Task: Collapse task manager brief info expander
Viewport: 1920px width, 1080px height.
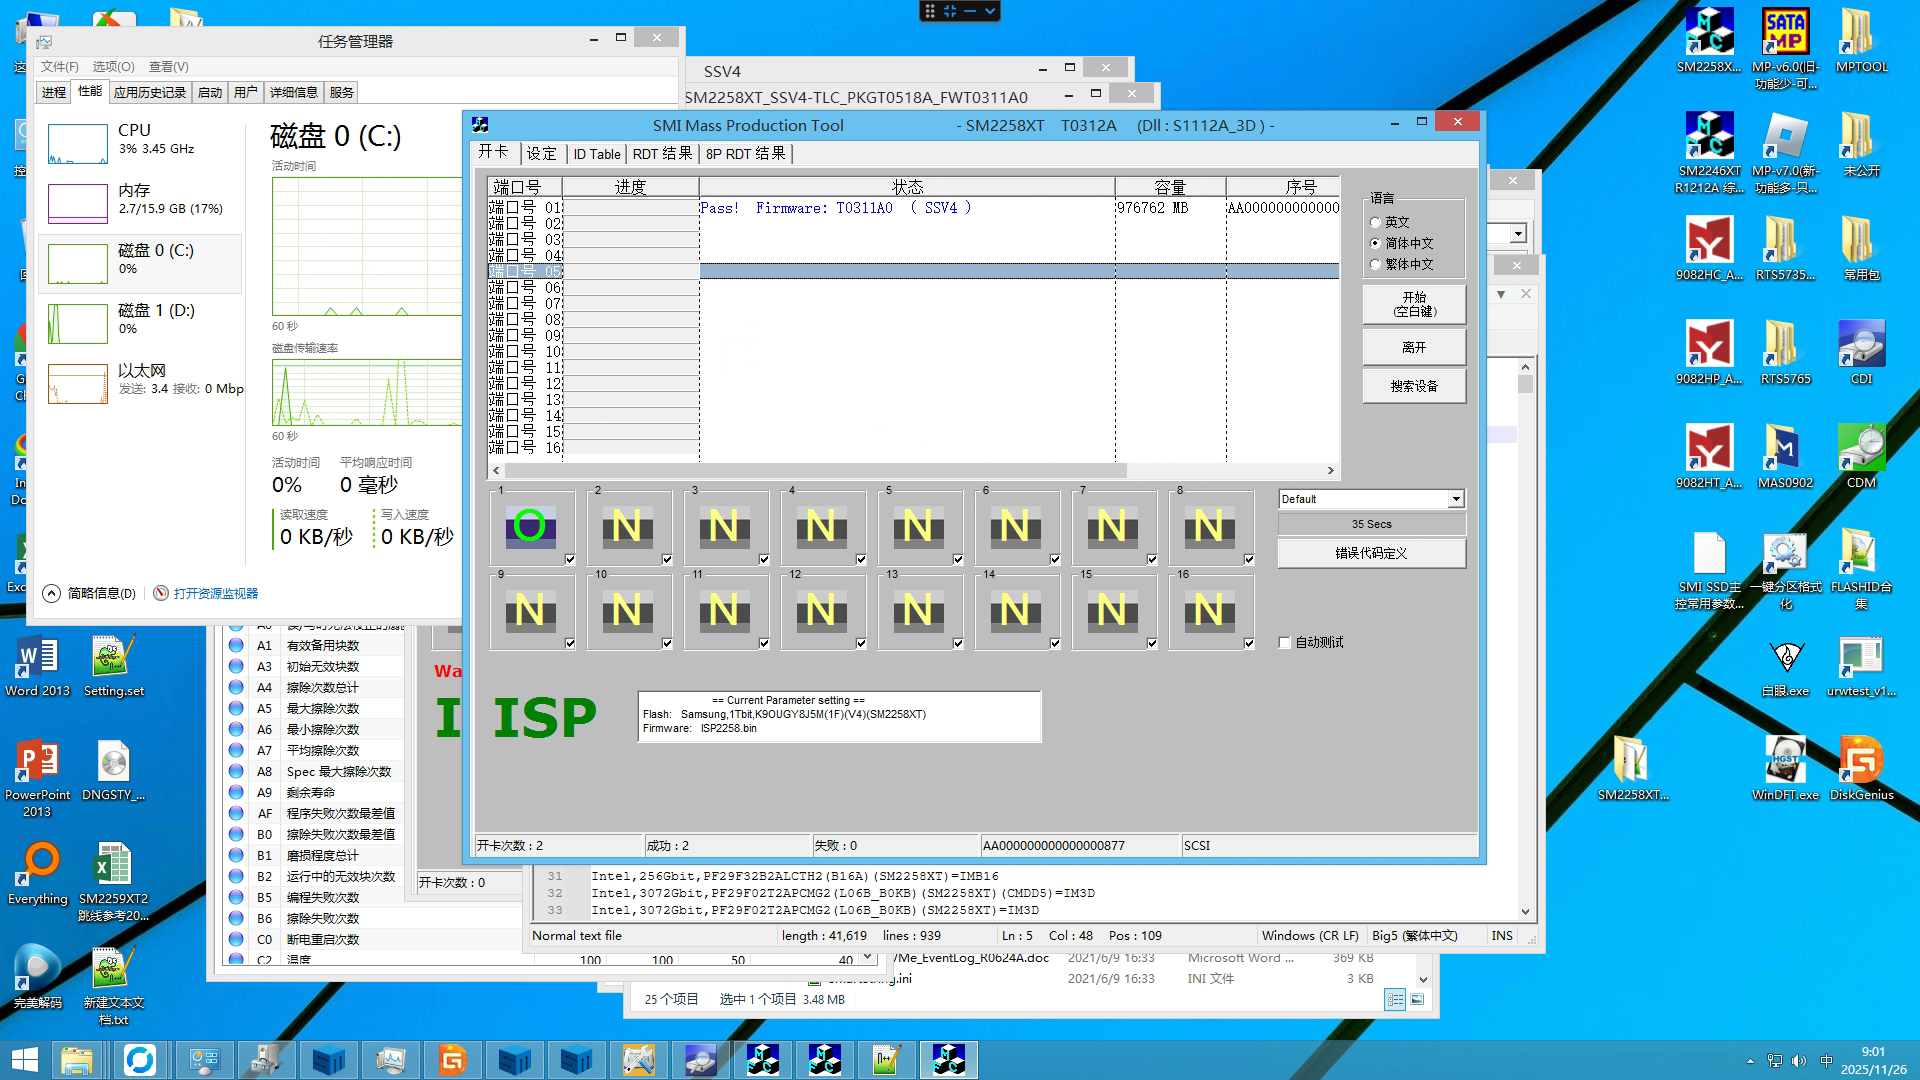Action: (x=52, y=593)
